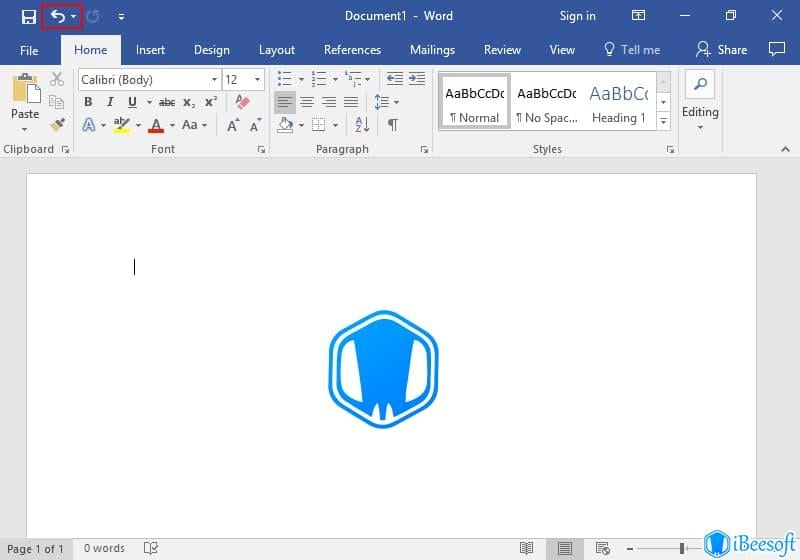Click the Copy icon
Image resolution: width=800 pixels, height=560 pixels.
click(x=57, y=102)
